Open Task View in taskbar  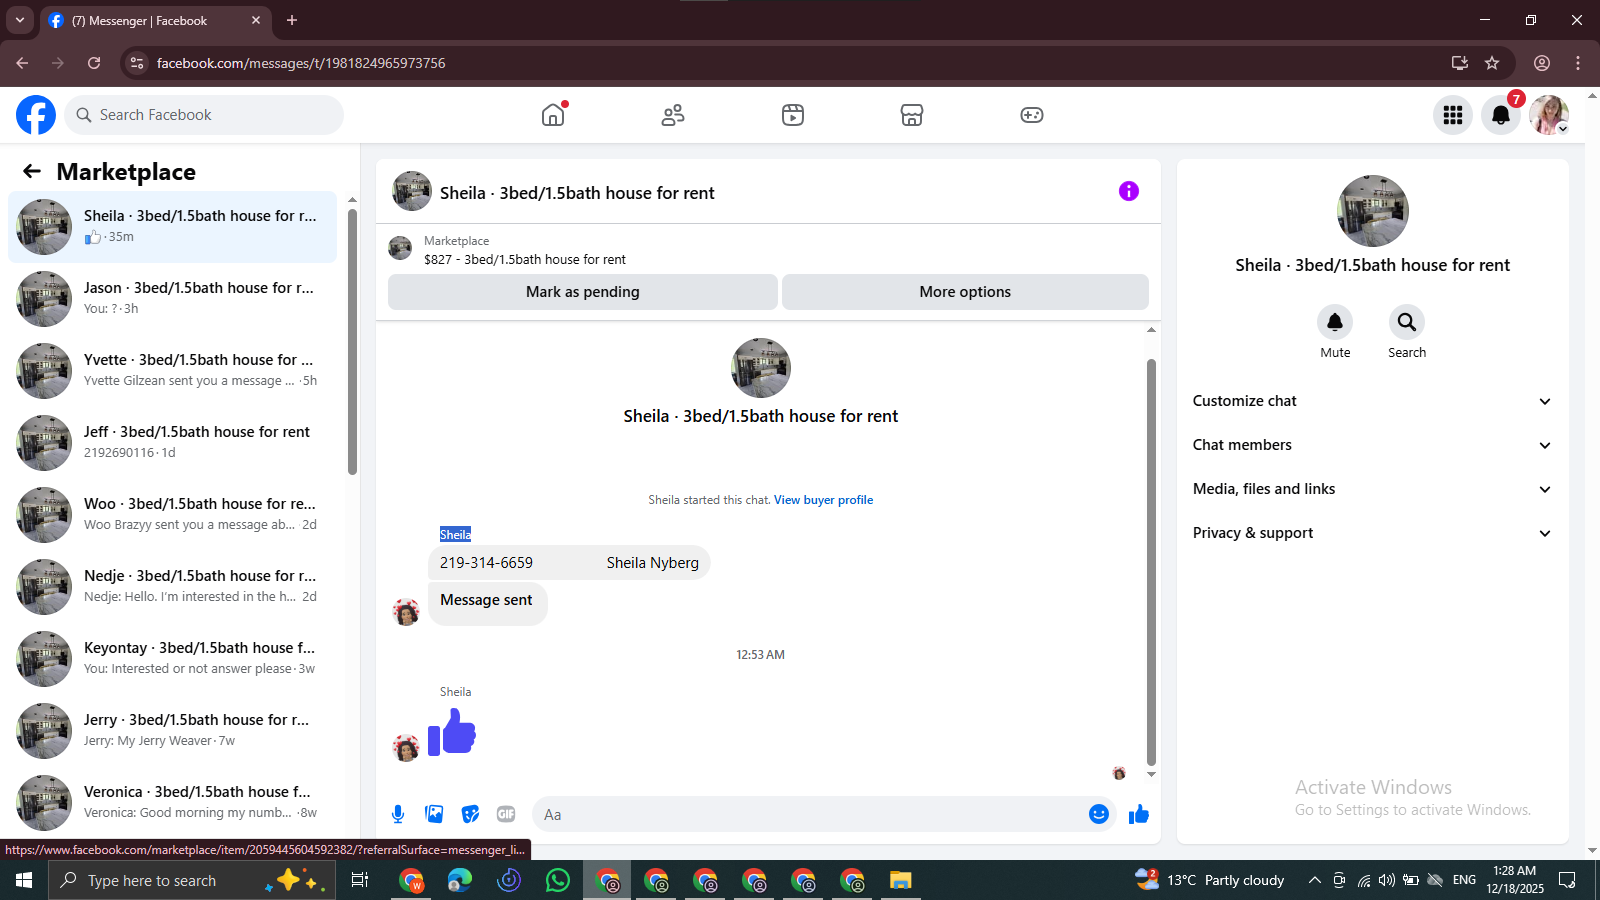(x=360, y=880)
